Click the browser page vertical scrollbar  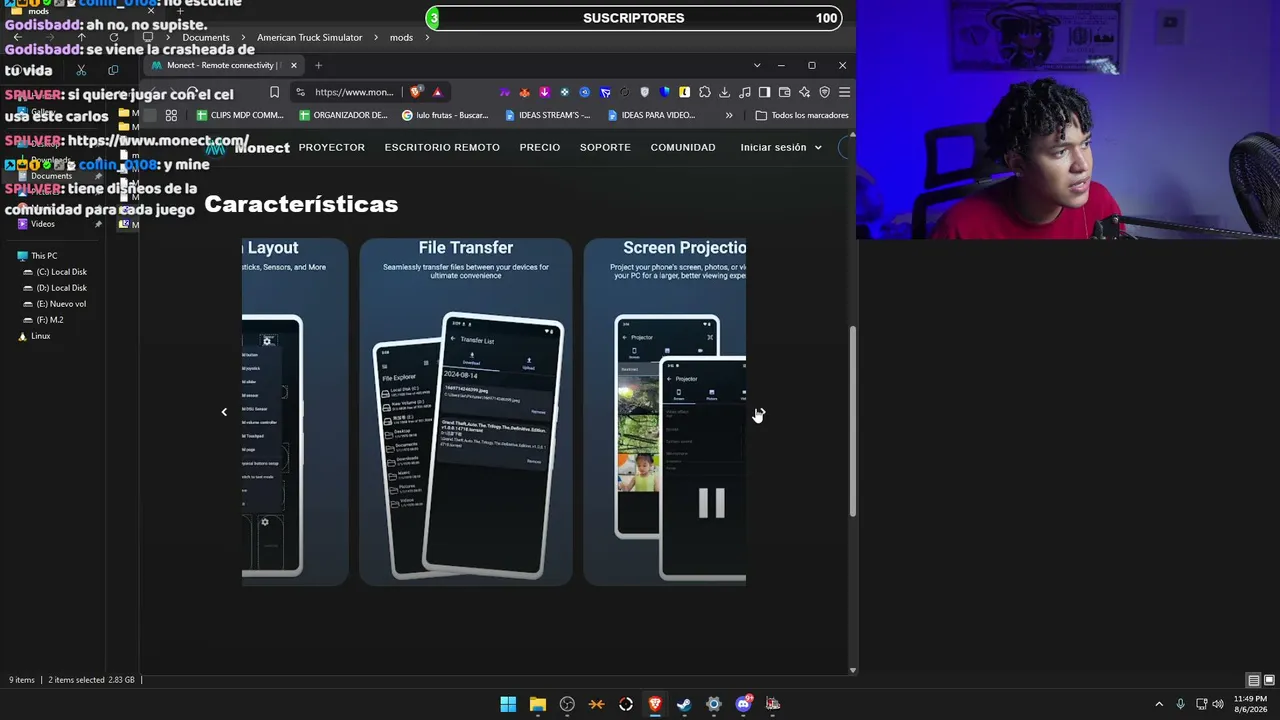click(x=852, y=421)
